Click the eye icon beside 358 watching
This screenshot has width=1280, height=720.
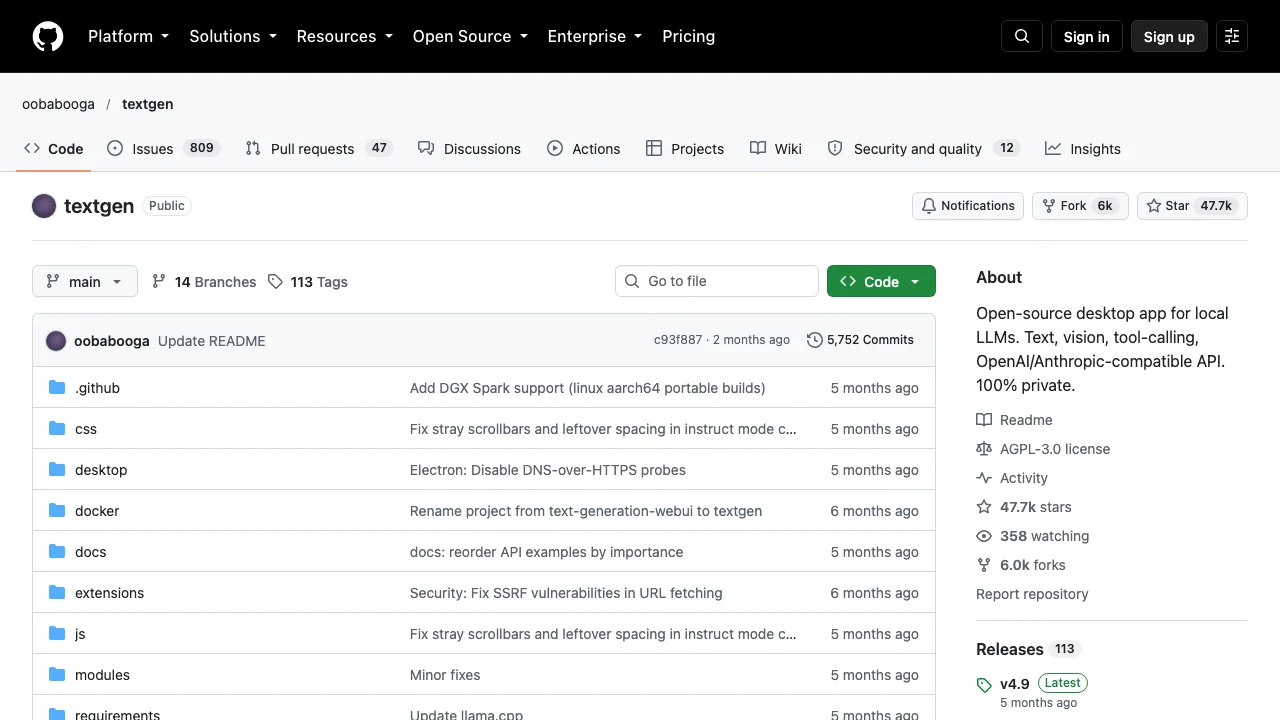click(x=984, y=536)
